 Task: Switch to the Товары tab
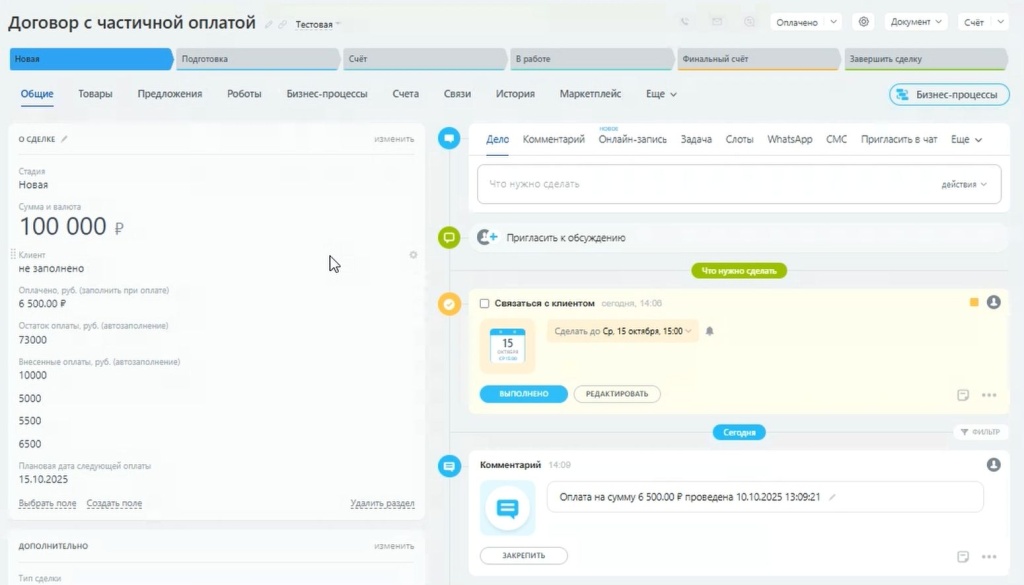point(95,94)
